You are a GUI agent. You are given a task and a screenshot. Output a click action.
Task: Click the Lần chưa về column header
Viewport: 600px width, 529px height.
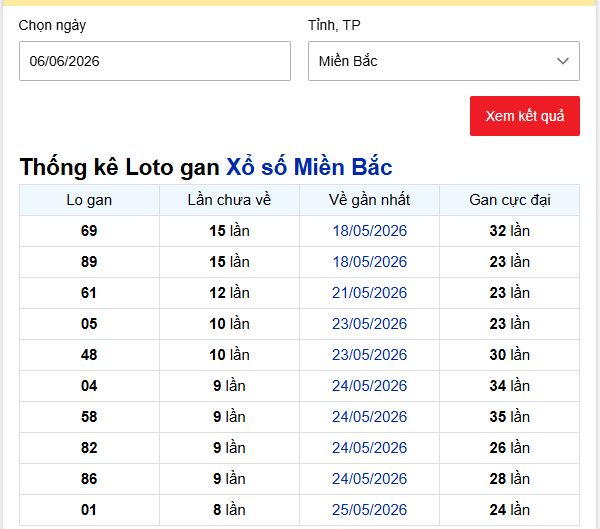(229, 200)
